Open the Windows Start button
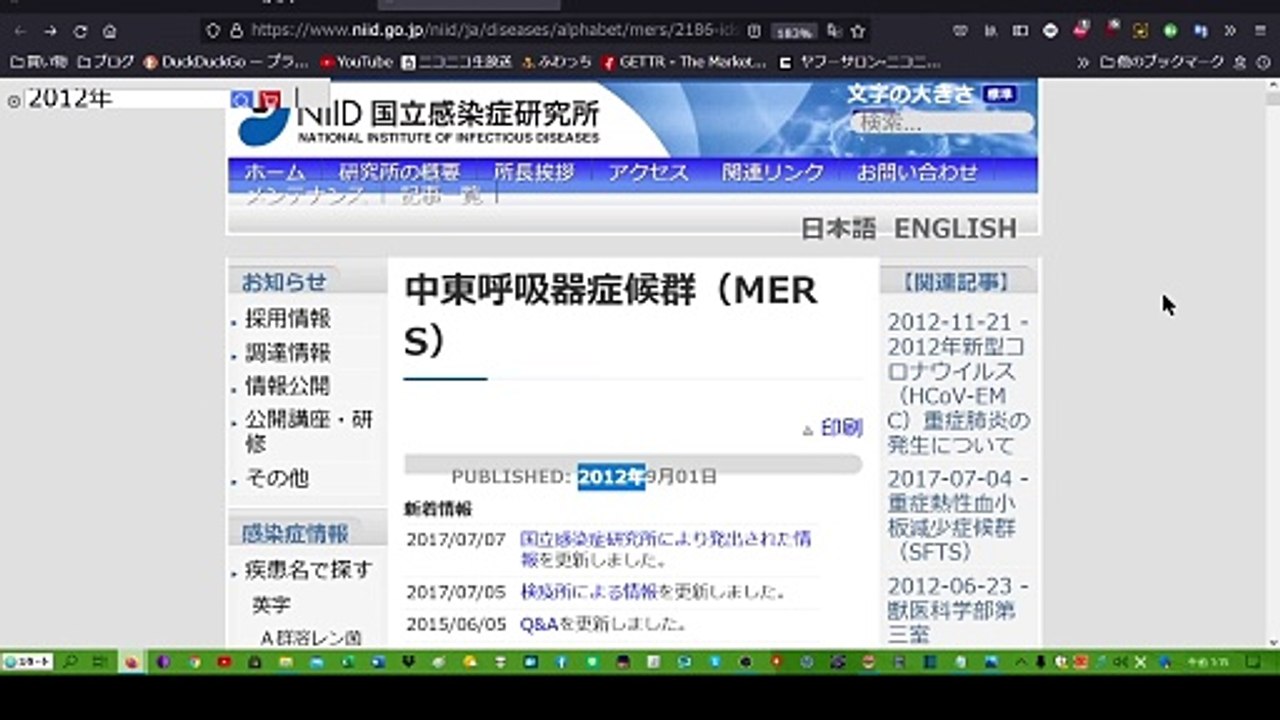Screen dimensions: 1280x720 pos(27,661)
